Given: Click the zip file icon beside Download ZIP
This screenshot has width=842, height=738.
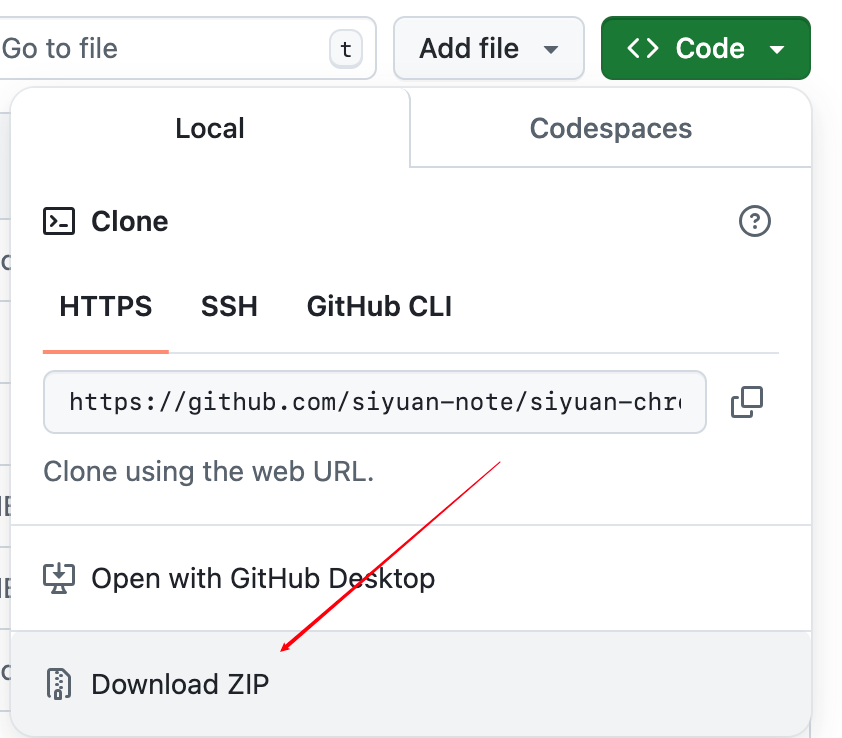Looking at the screenshot, I should (59, 684).
